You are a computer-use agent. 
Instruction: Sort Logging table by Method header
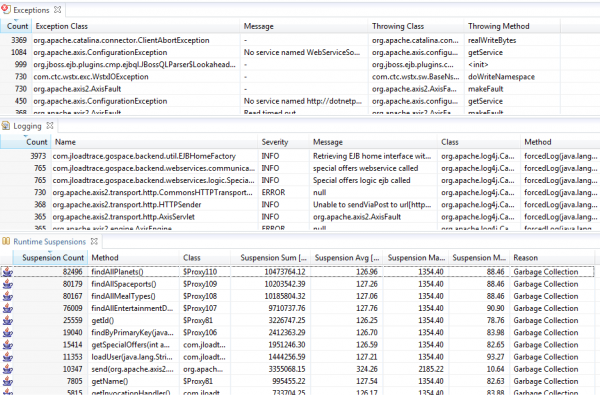click(560, 142)
